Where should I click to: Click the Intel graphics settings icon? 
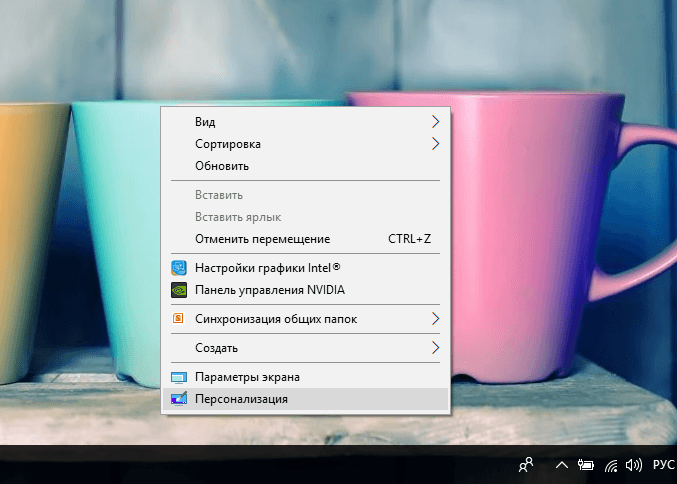179,268
